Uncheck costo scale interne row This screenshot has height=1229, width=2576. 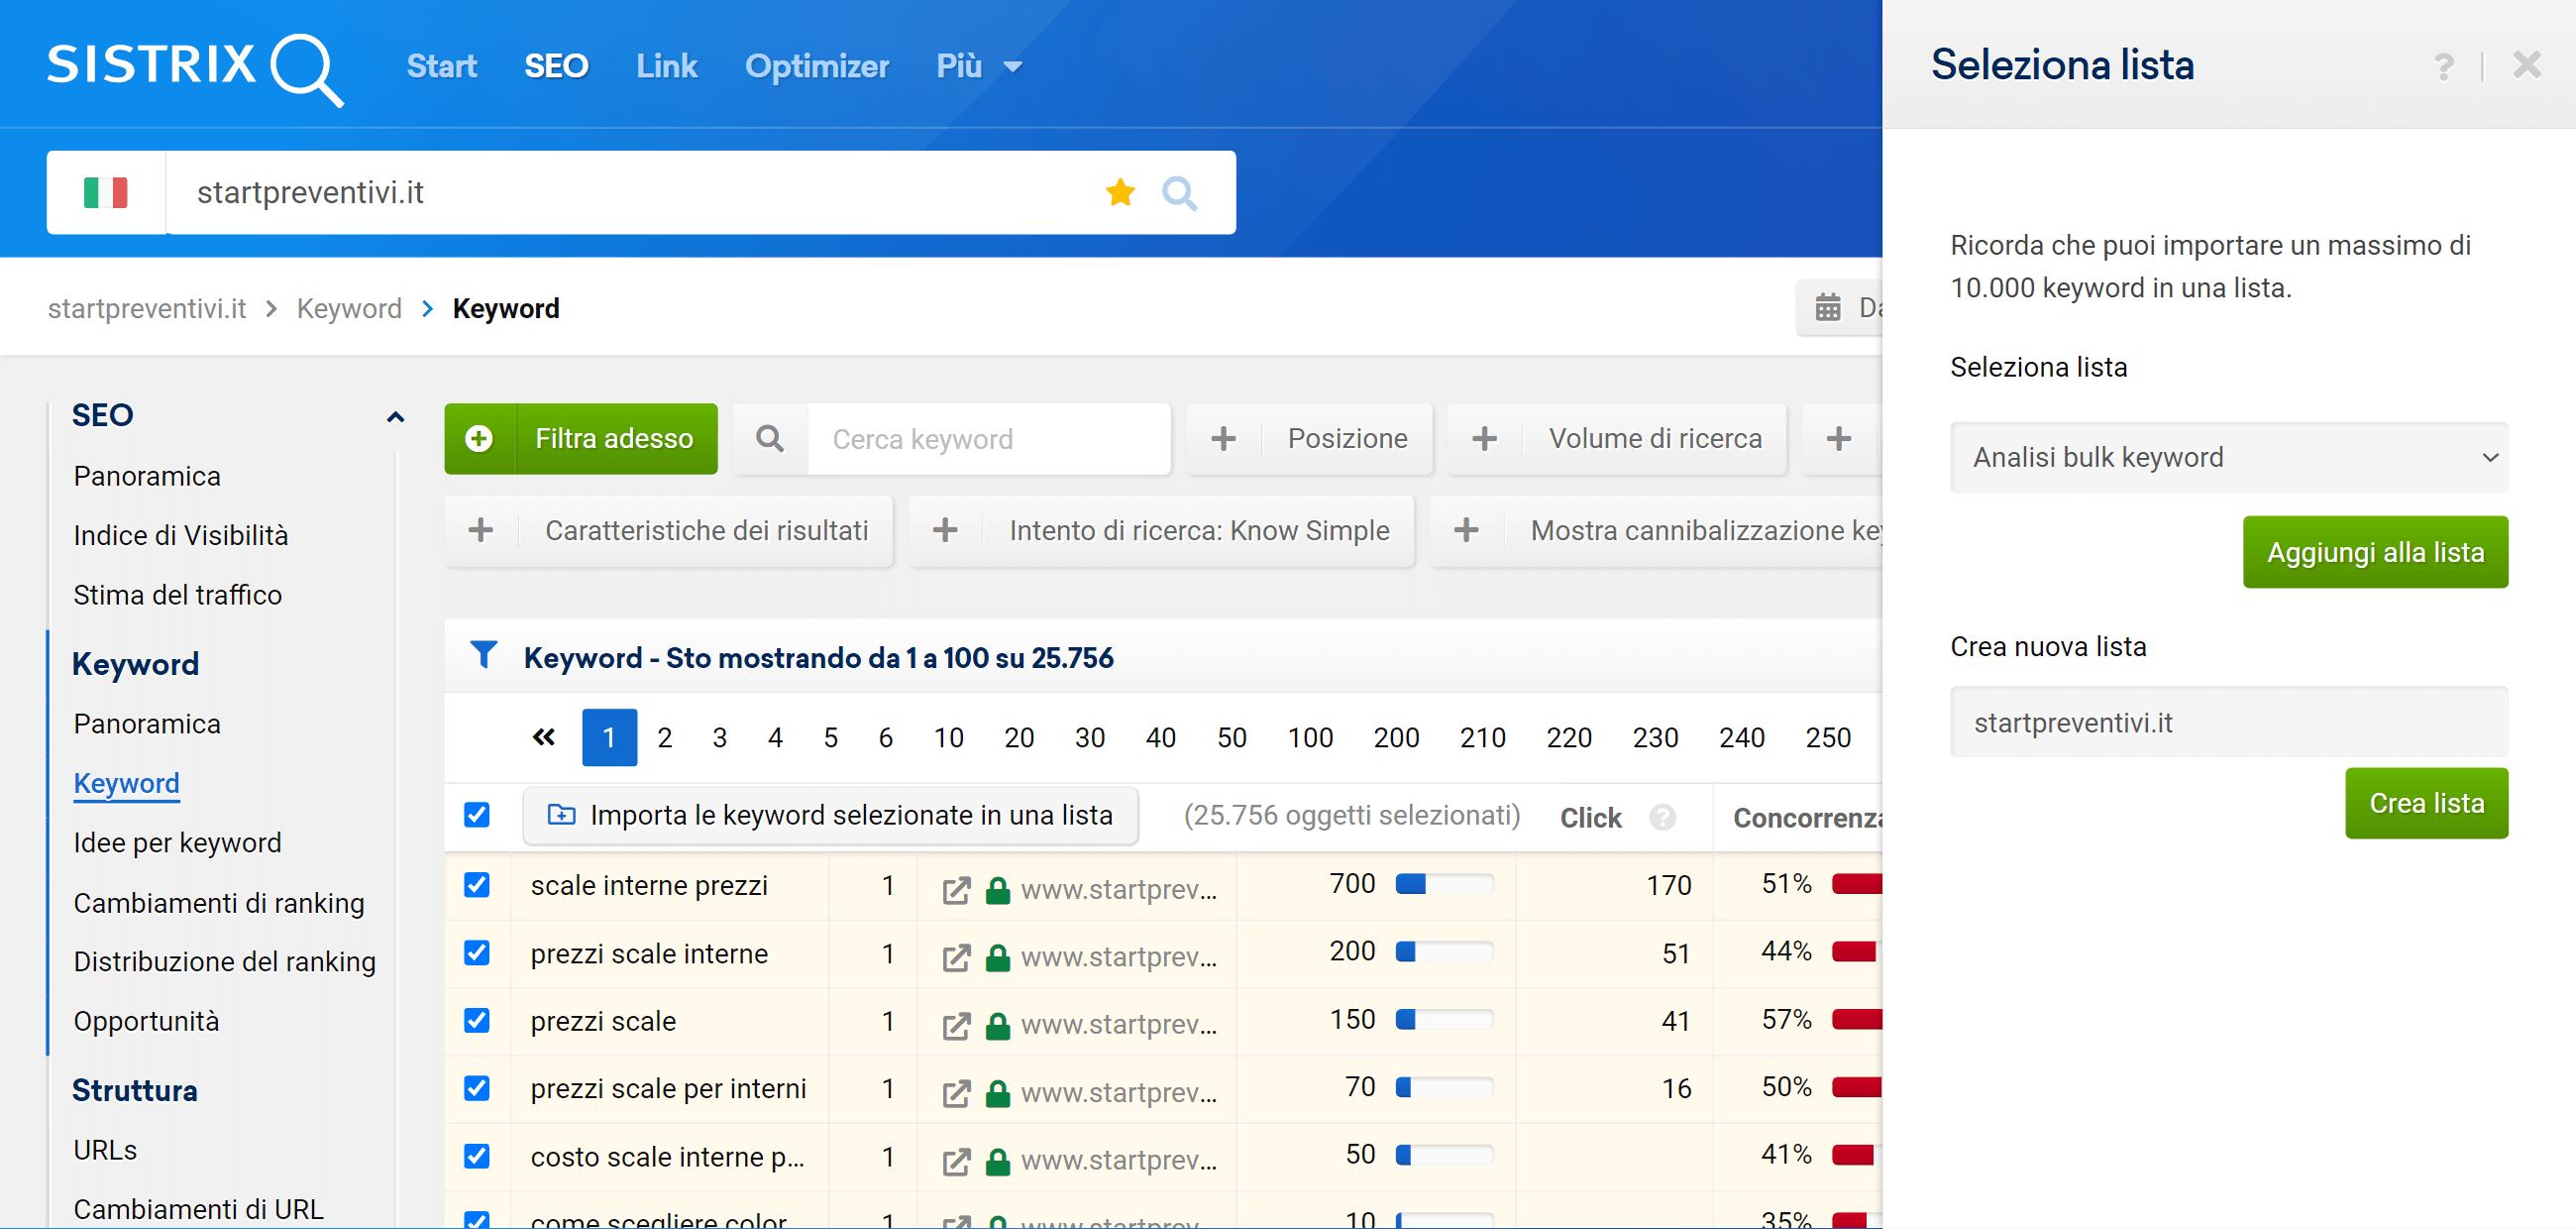pos(477,1155)
